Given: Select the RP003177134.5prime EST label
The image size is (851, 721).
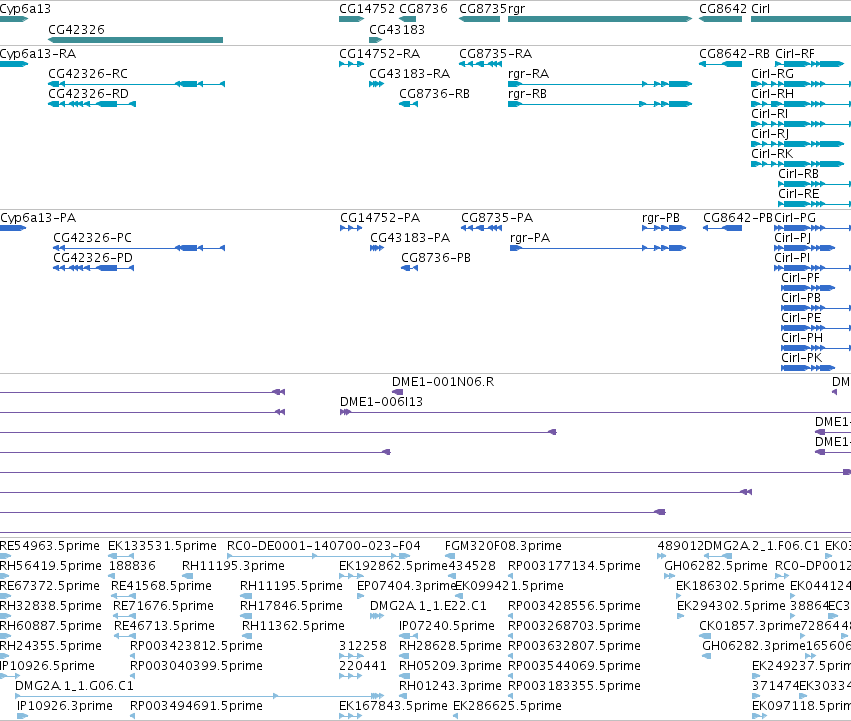Looking at the screenshot, I should (574, 566).
